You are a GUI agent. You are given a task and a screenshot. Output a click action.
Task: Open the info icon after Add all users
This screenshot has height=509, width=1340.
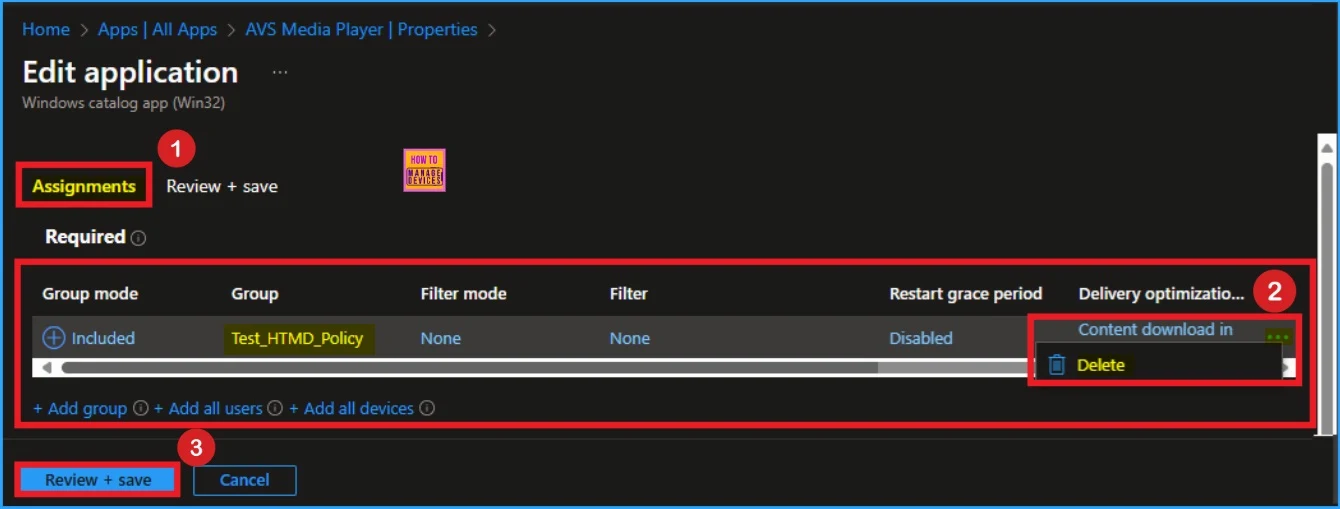point(275,408)
